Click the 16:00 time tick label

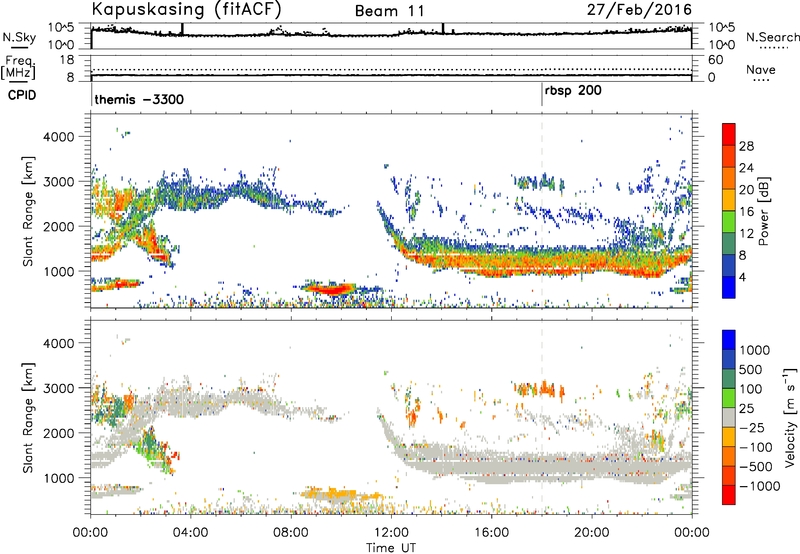click(491, 533)
